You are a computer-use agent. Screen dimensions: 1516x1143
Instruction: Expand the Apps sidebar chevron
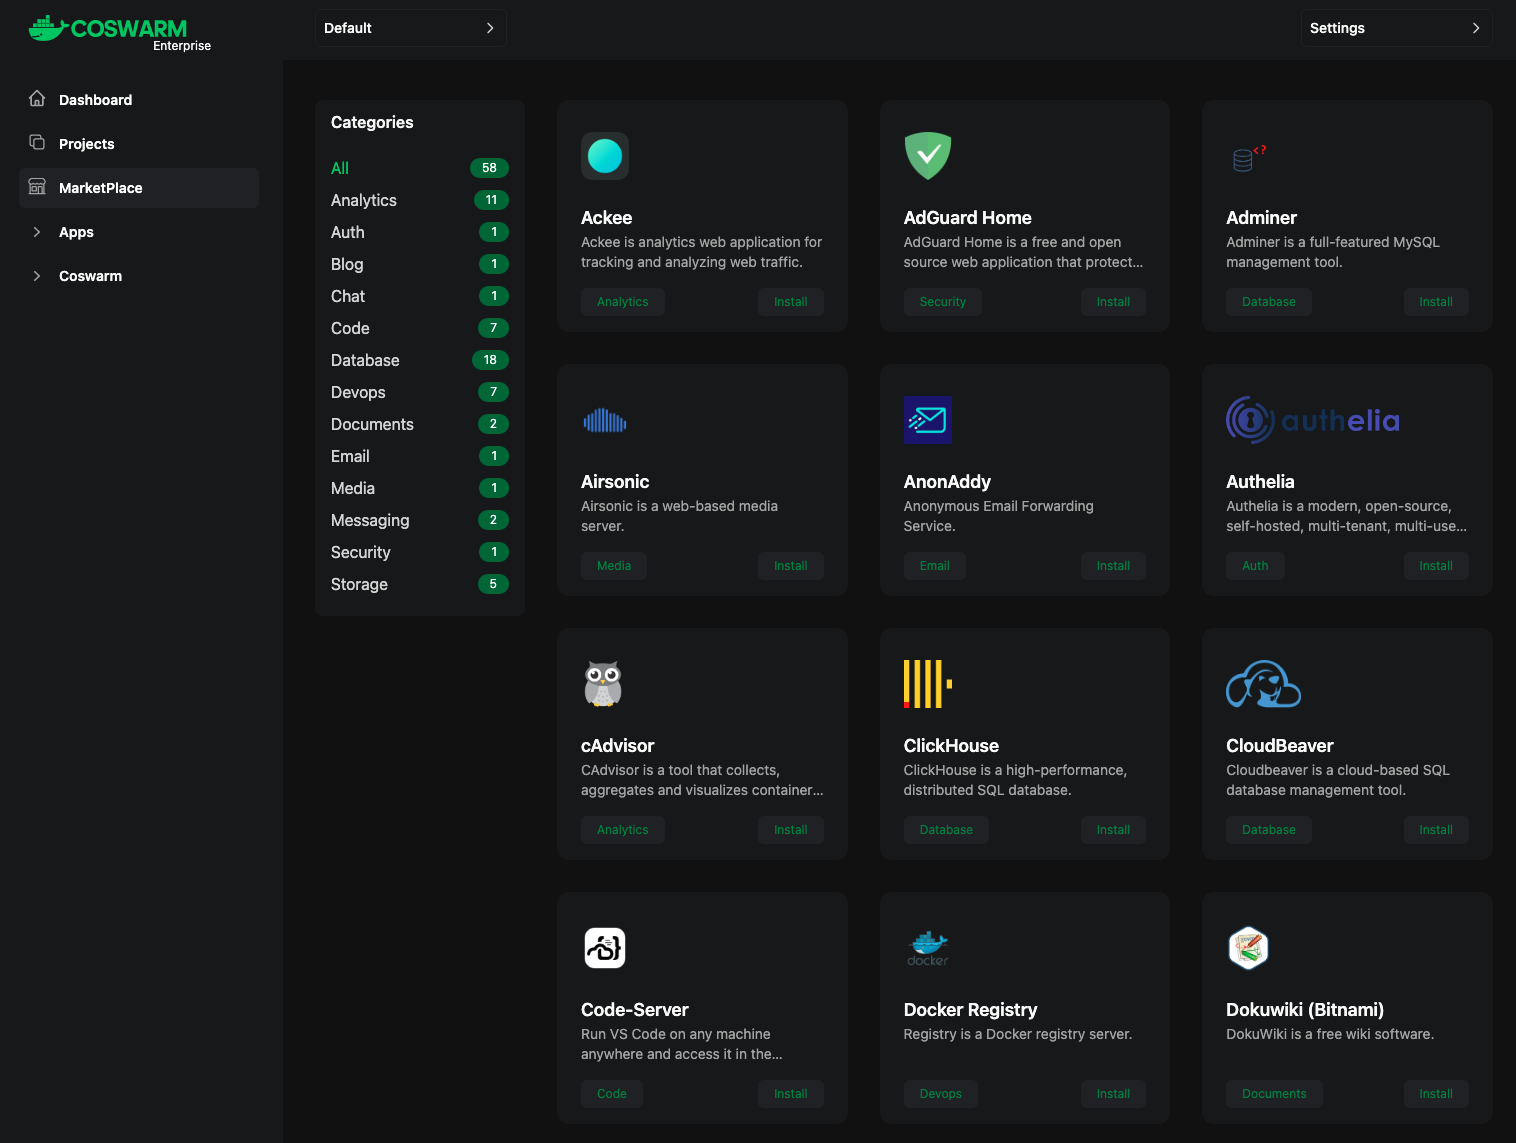coord(37,232)
